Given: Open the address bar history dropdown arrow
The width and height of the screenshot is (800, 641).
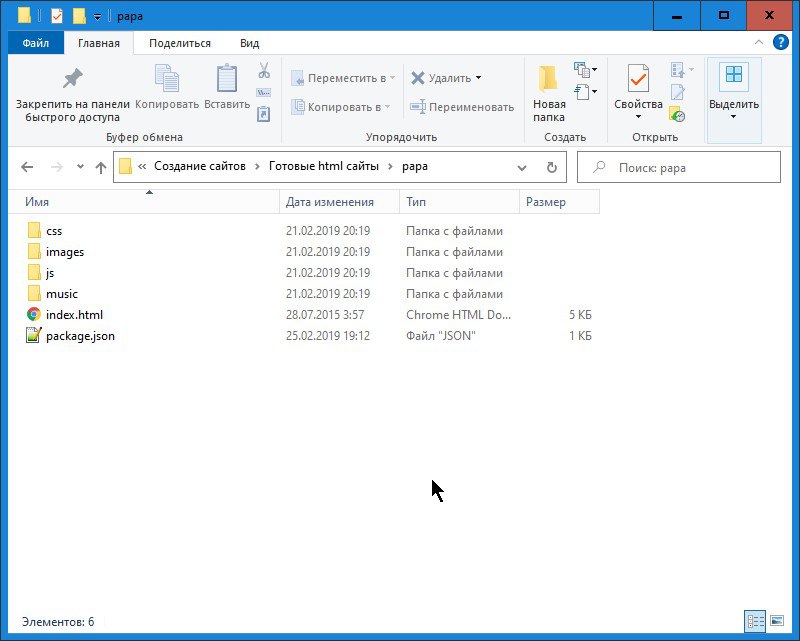Looking at the screenshot, I should click(x=522, y=168).
